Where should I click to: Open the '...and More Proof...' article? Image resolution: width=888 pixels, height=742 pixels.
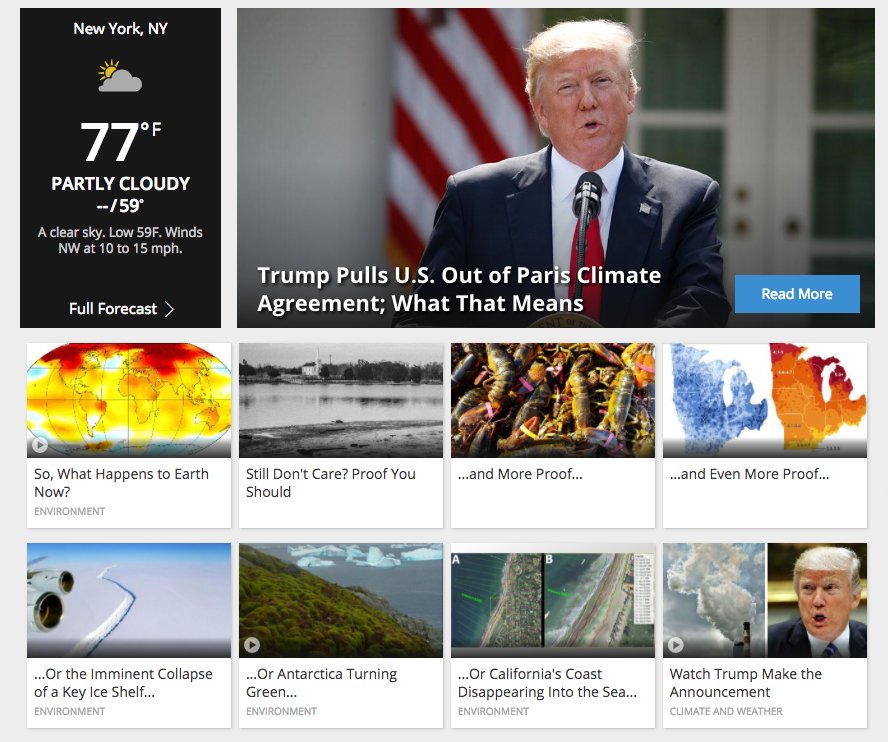coord(520,474)
